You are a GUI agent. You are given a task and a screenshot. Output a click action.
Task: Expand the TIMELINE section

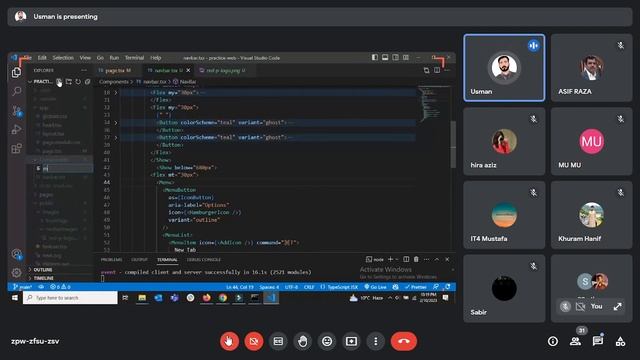(x=43, y=278)
